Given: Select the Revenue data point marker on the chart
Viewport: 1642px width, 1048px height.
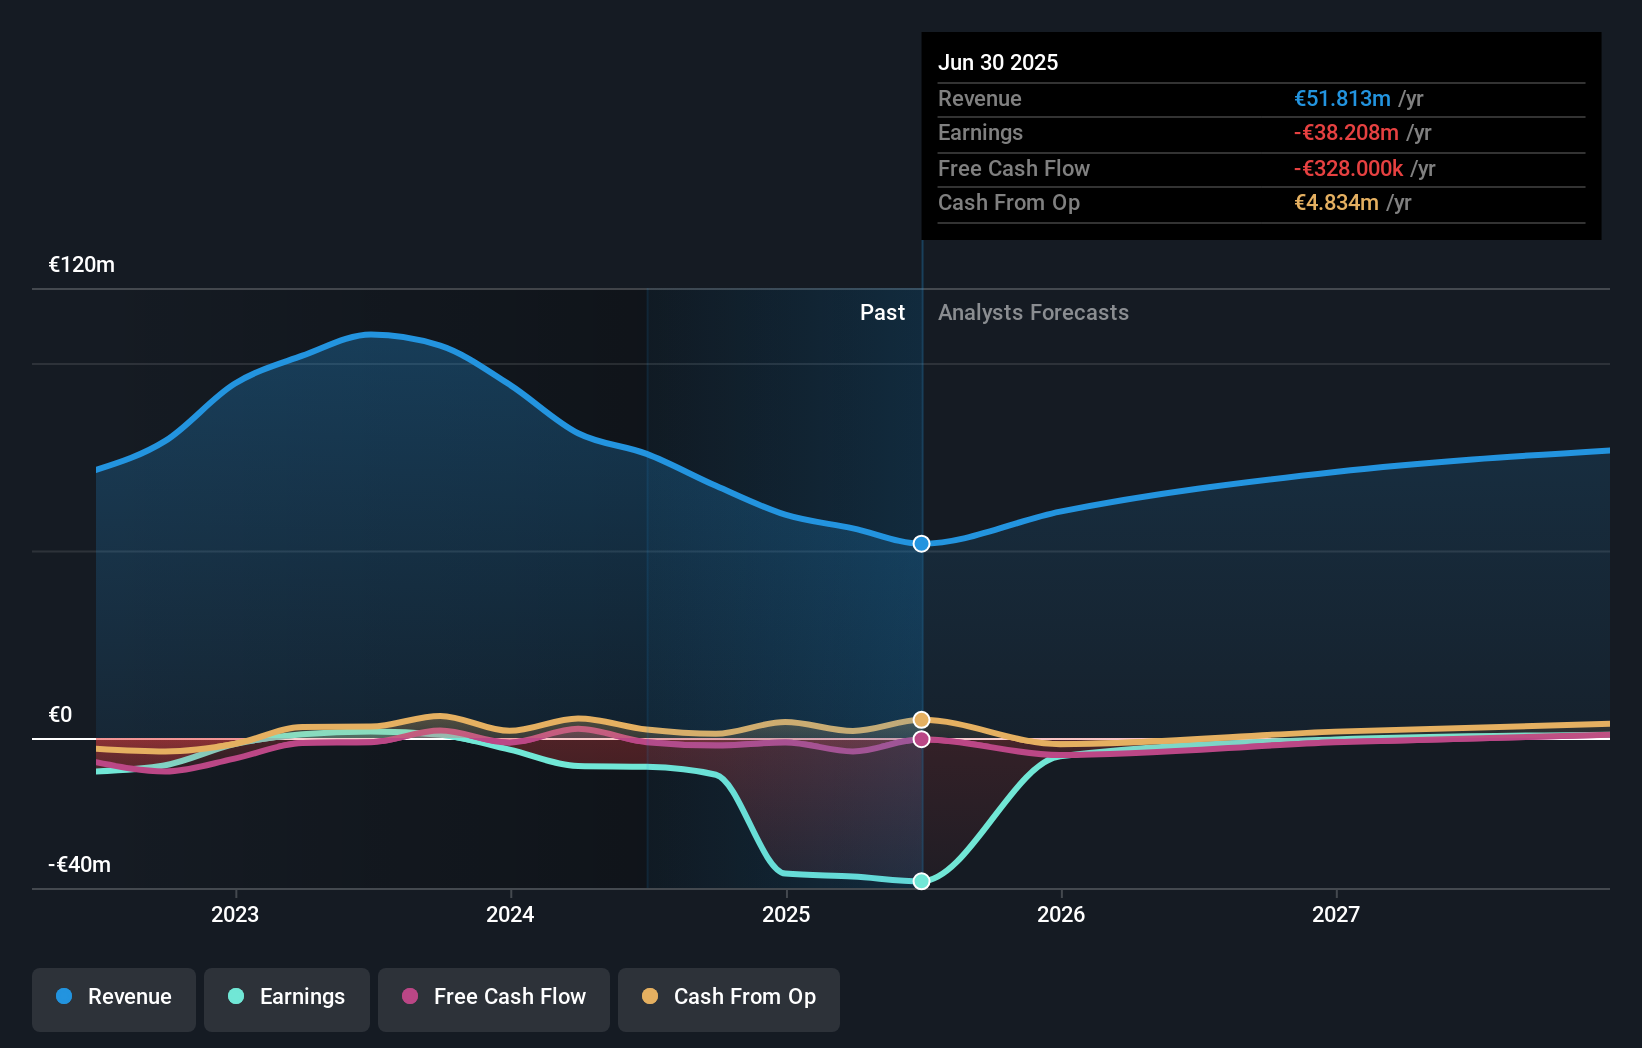Looking at the screenshot, I should [922, 544].
